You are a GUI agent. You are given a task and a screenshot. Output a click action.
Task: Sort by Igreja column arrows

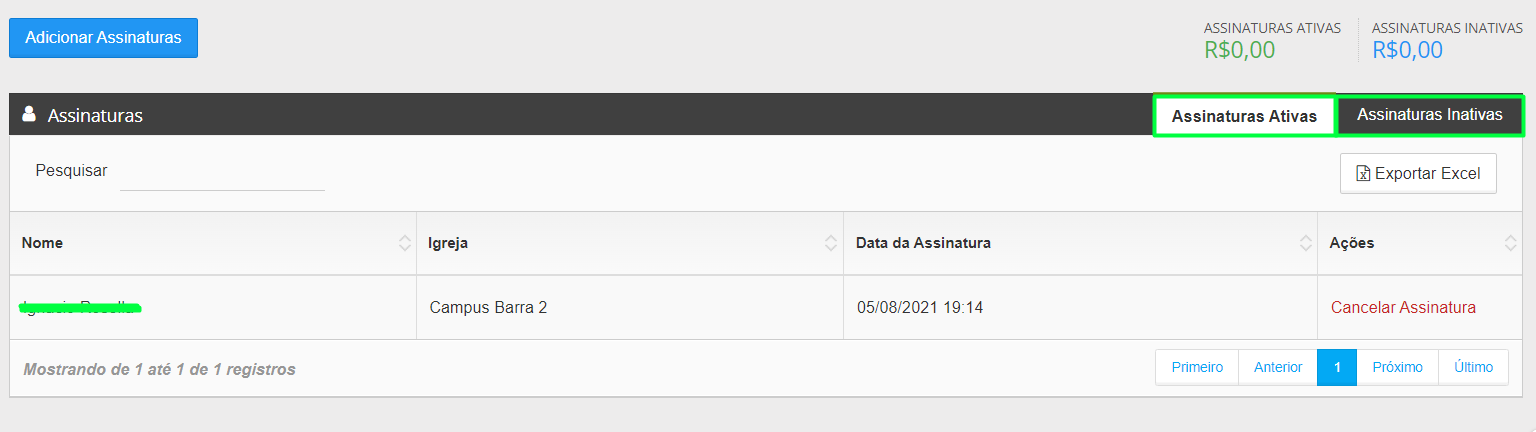tap(830, 243)
